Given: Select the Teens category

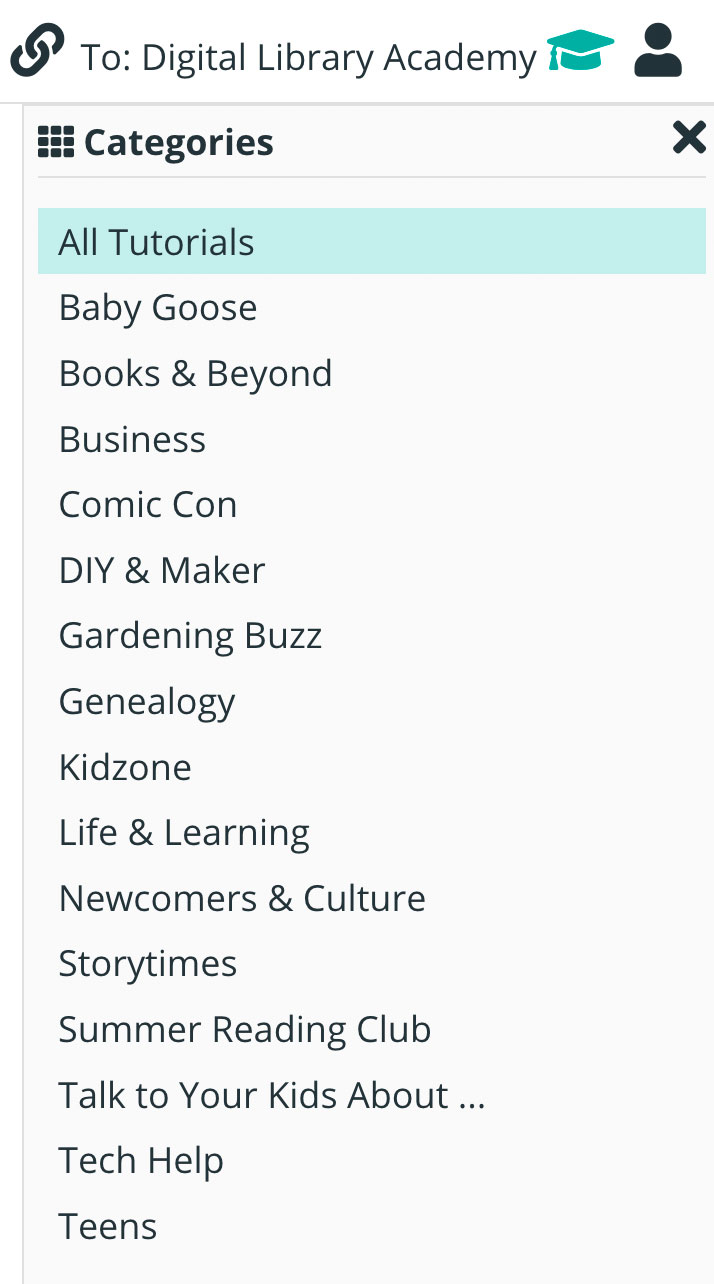Looking at the screenshot, I should 108,1226.
